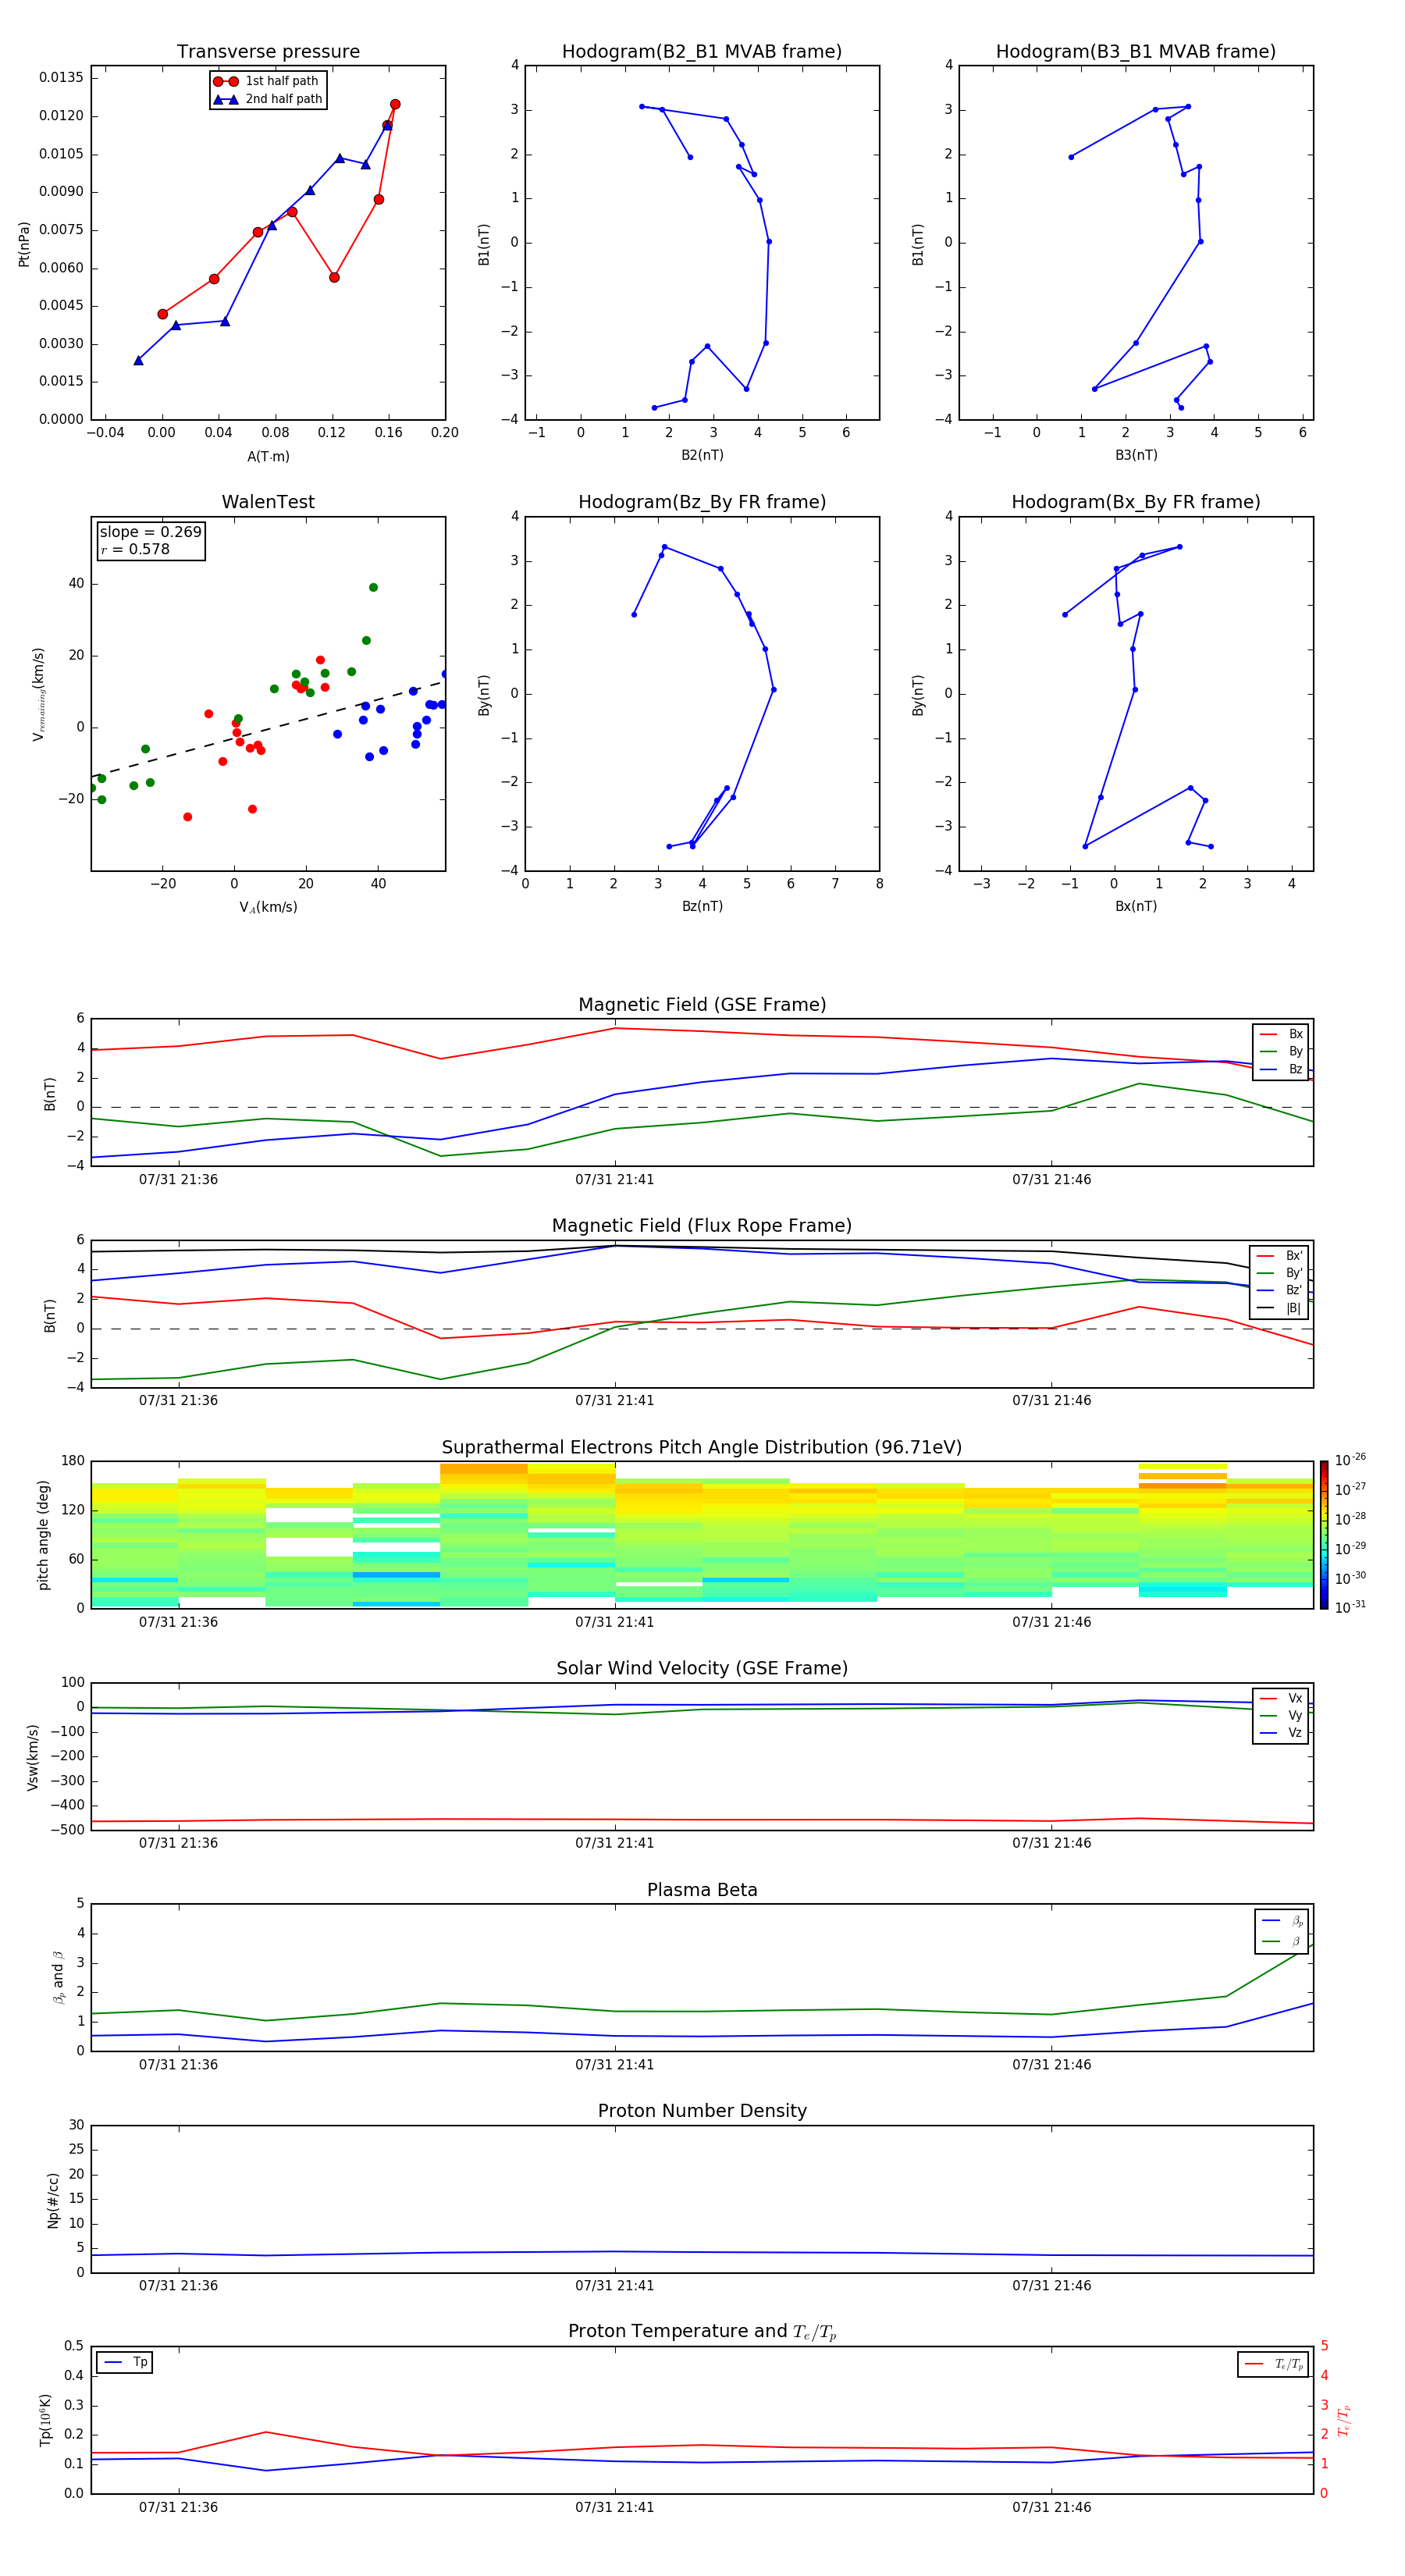Click the 'Hodogram(Bx_By FR frame)' title

pyautogui.click(x=1136, y=502)
